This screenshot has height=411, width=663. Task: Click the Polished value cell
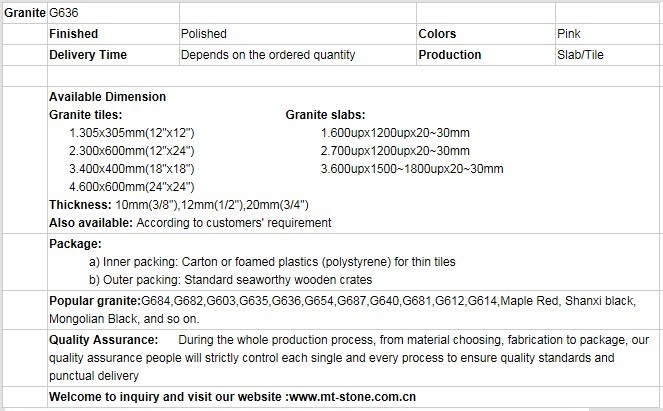tap(298, 34)
